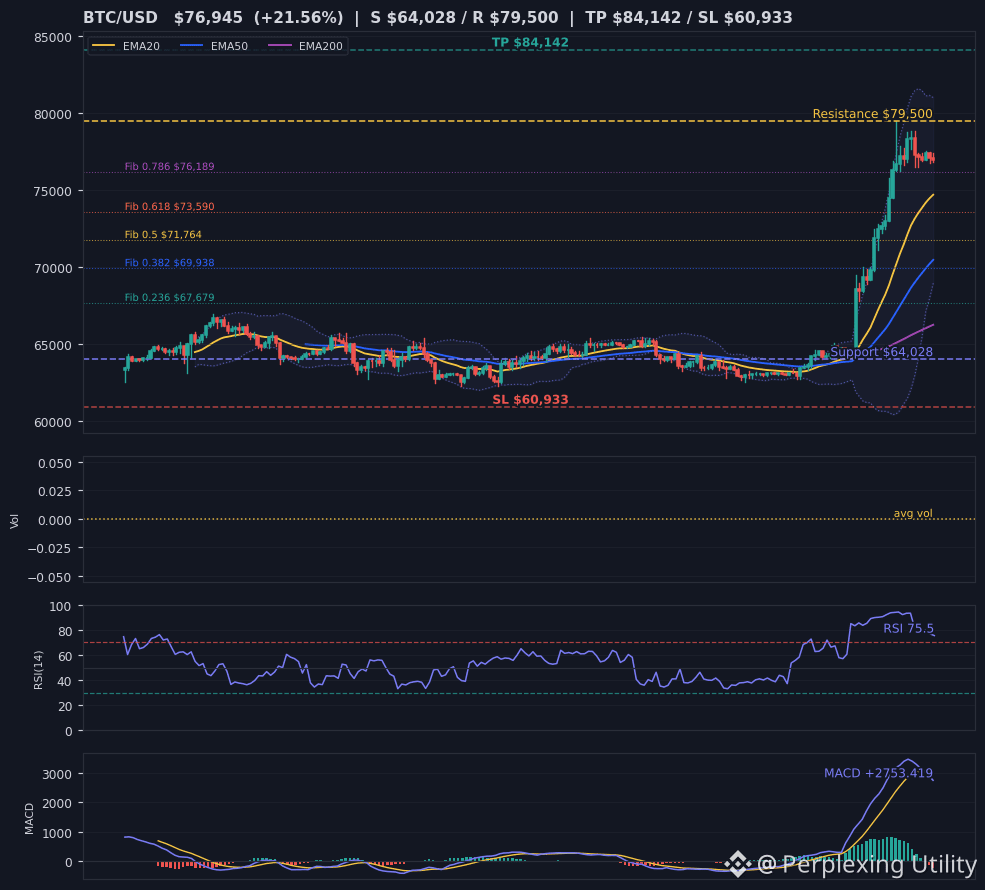This screenshot has width=985, height=890.
Task: Click the 75000 price axis tick
Action: click(x=53, y=192)
